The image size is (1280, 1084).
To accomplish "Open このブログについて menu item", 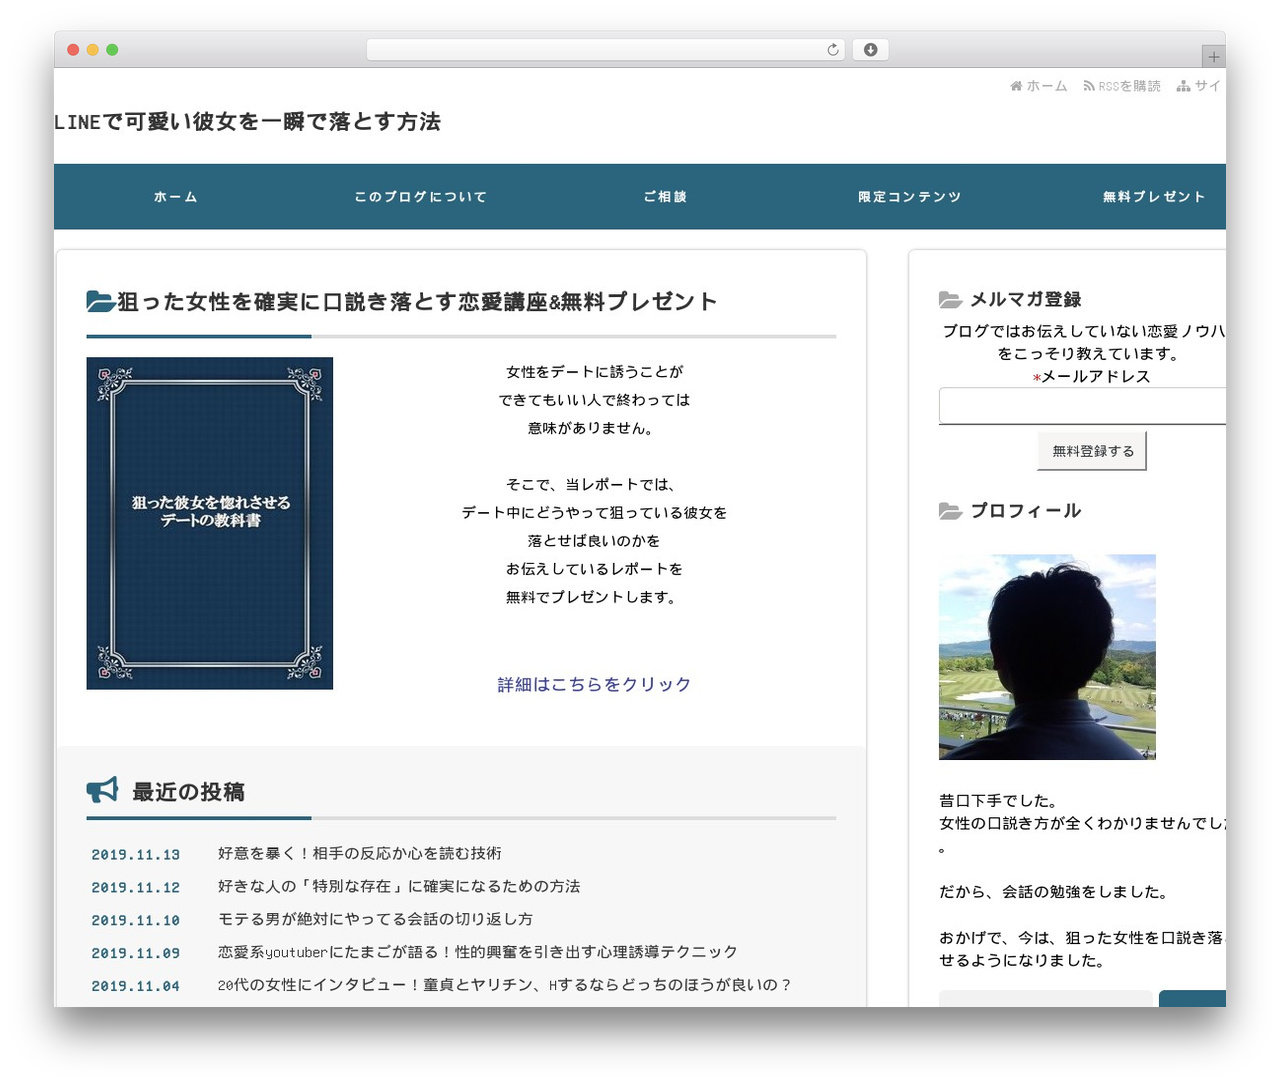I will (421, 197).
